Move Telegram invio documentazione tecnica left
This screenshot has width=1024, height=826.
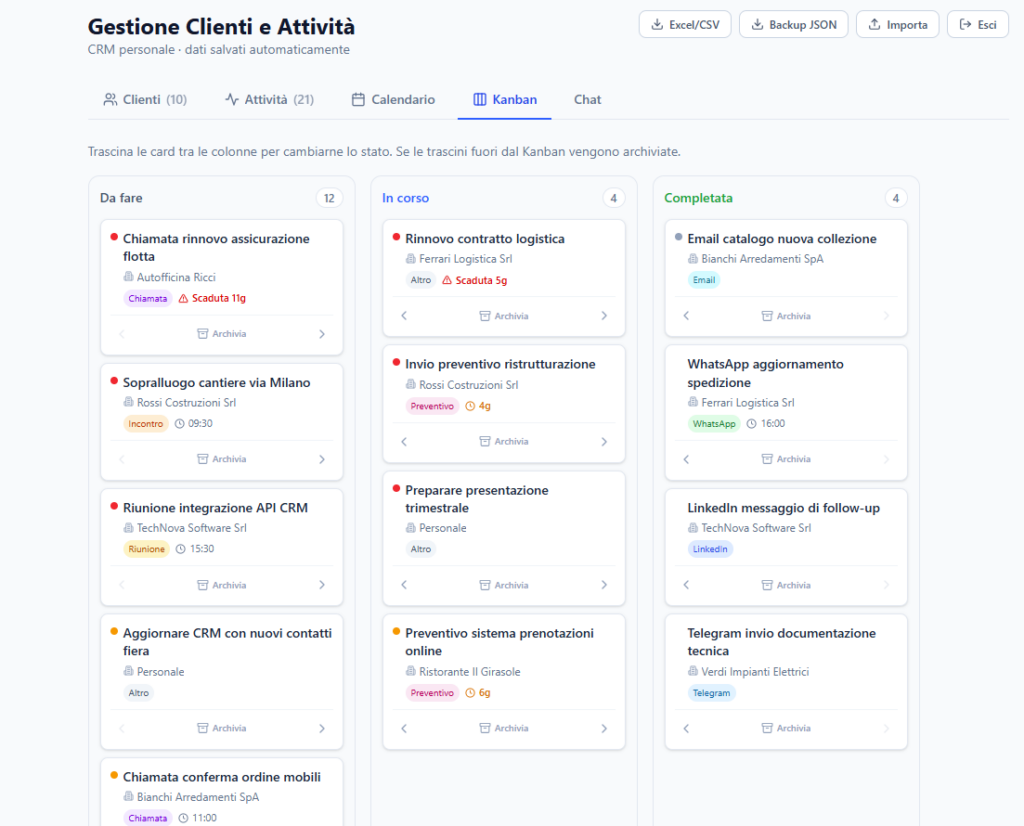coord(686,728)
